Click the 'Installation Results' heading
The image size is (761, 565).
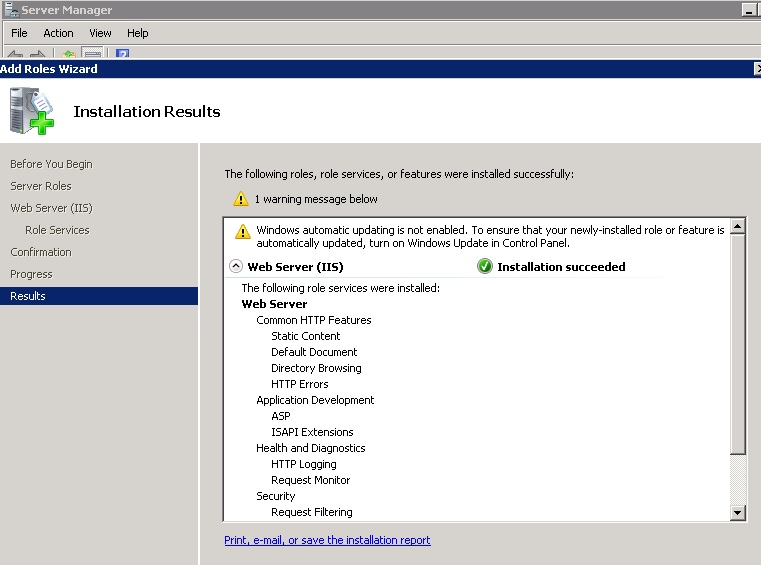(x=147, y=112)
